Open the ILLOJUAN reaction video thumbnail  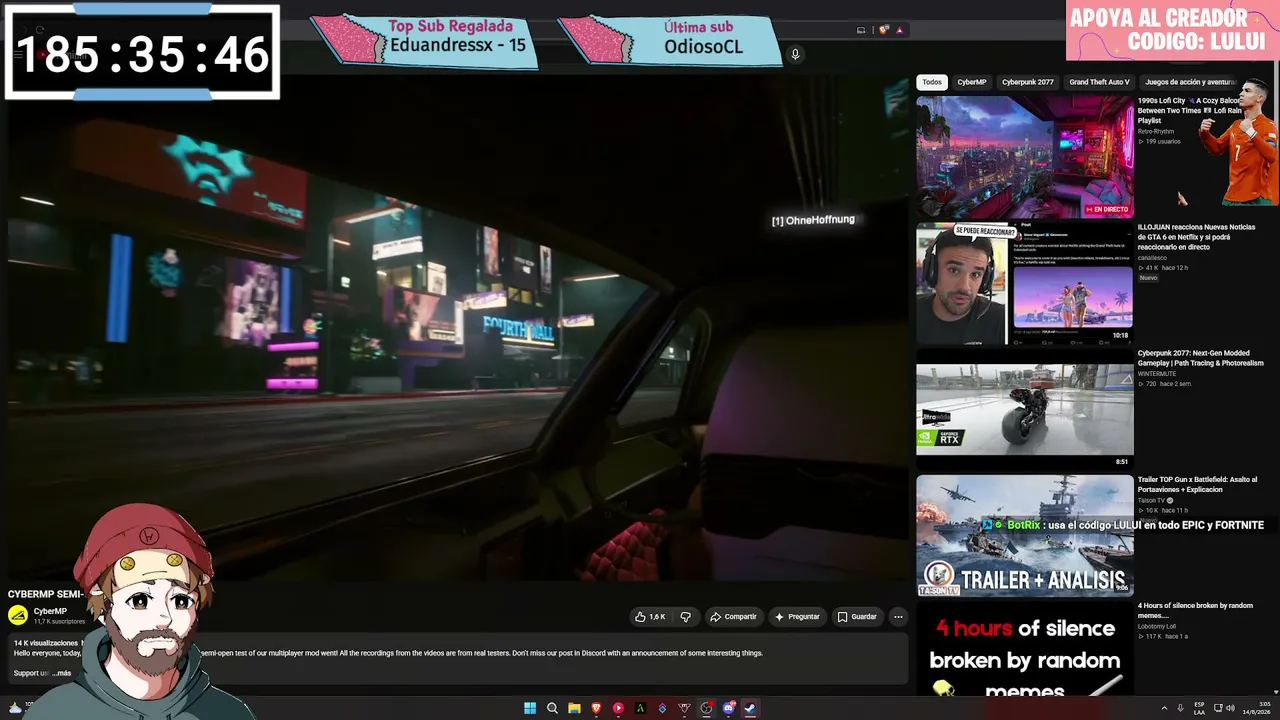1025,284
